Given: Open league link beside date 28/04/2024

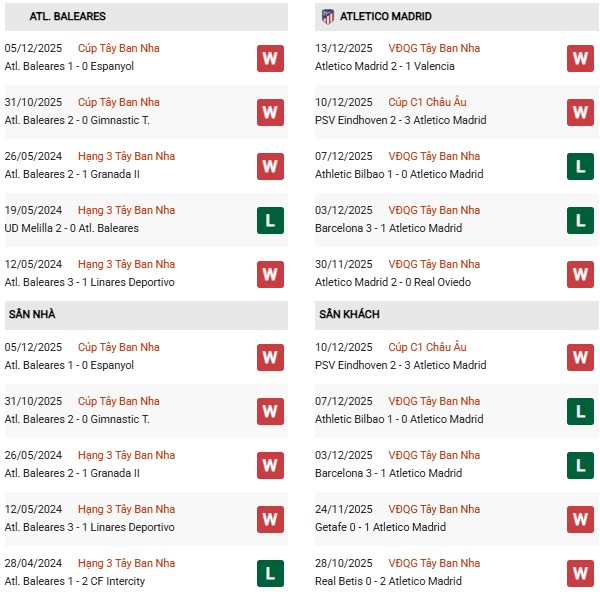Looking at the screenshot, I should 126,563.
